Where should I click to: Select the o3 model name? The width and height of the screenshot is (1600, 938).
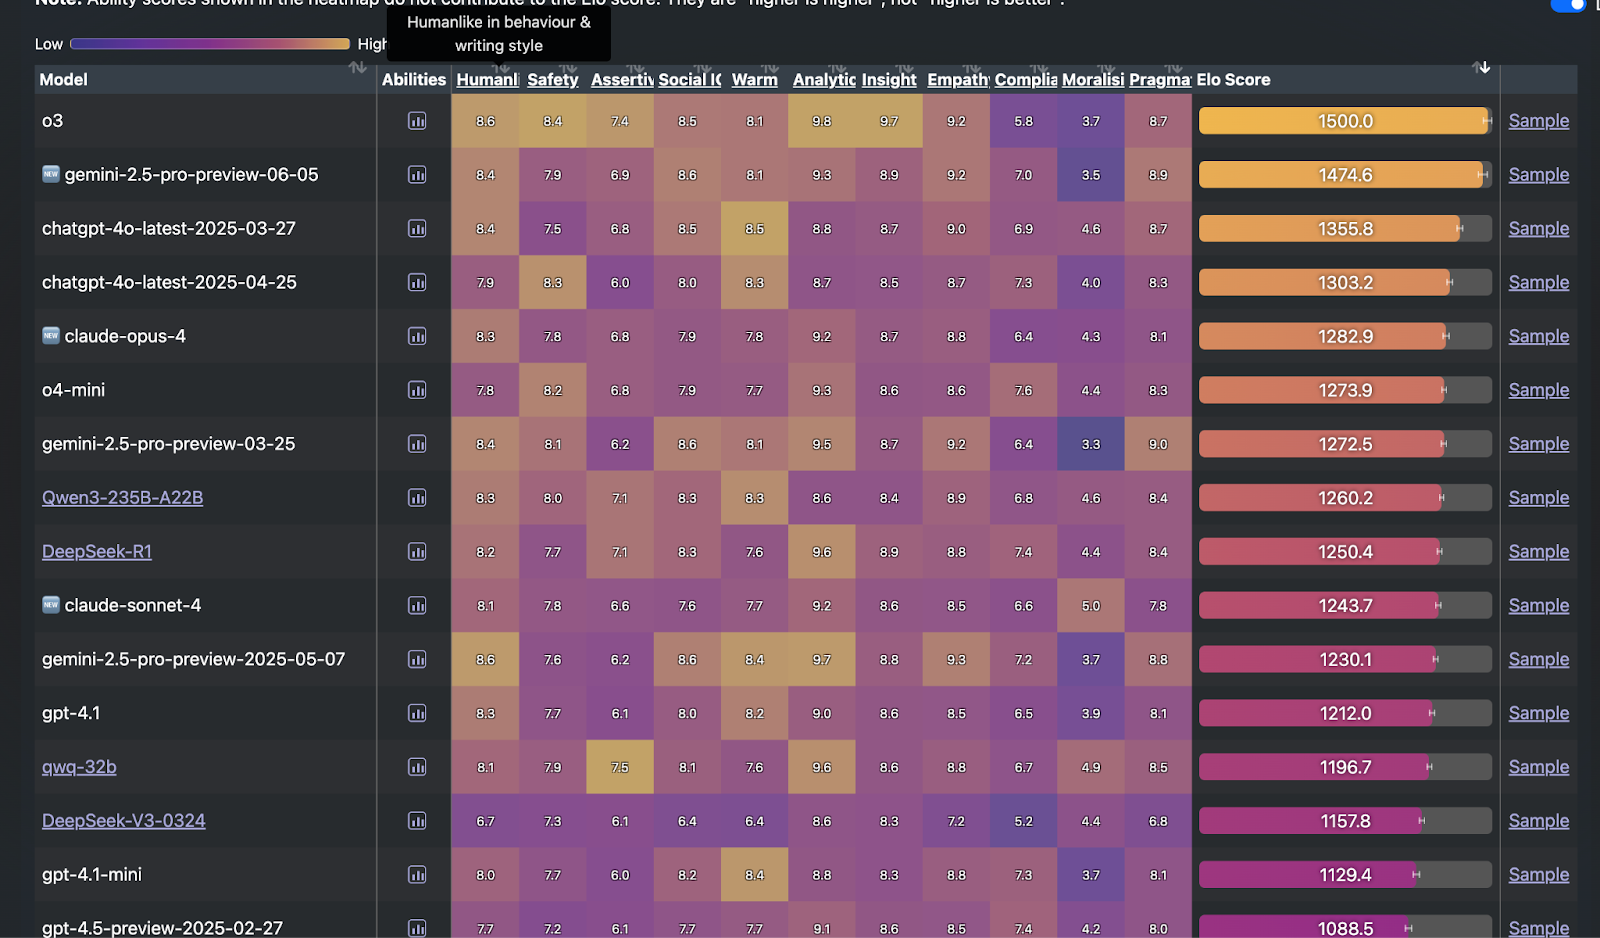click(52, 121)
